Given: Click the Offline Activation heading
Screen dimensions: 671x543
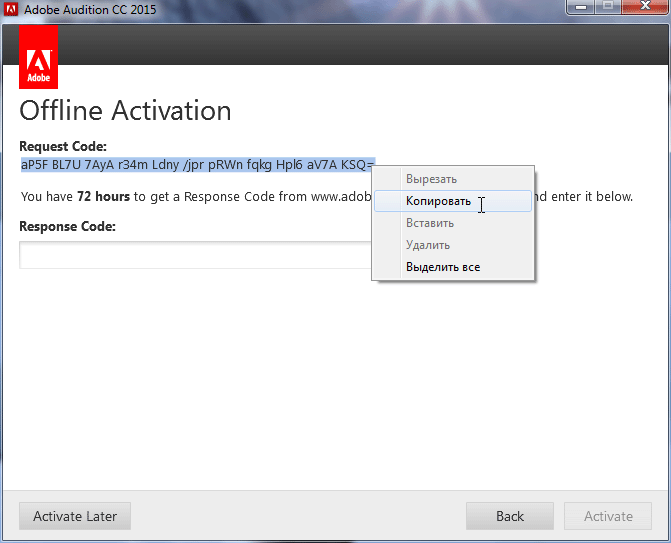Looking at the screenshot, I should pos(125,110).
